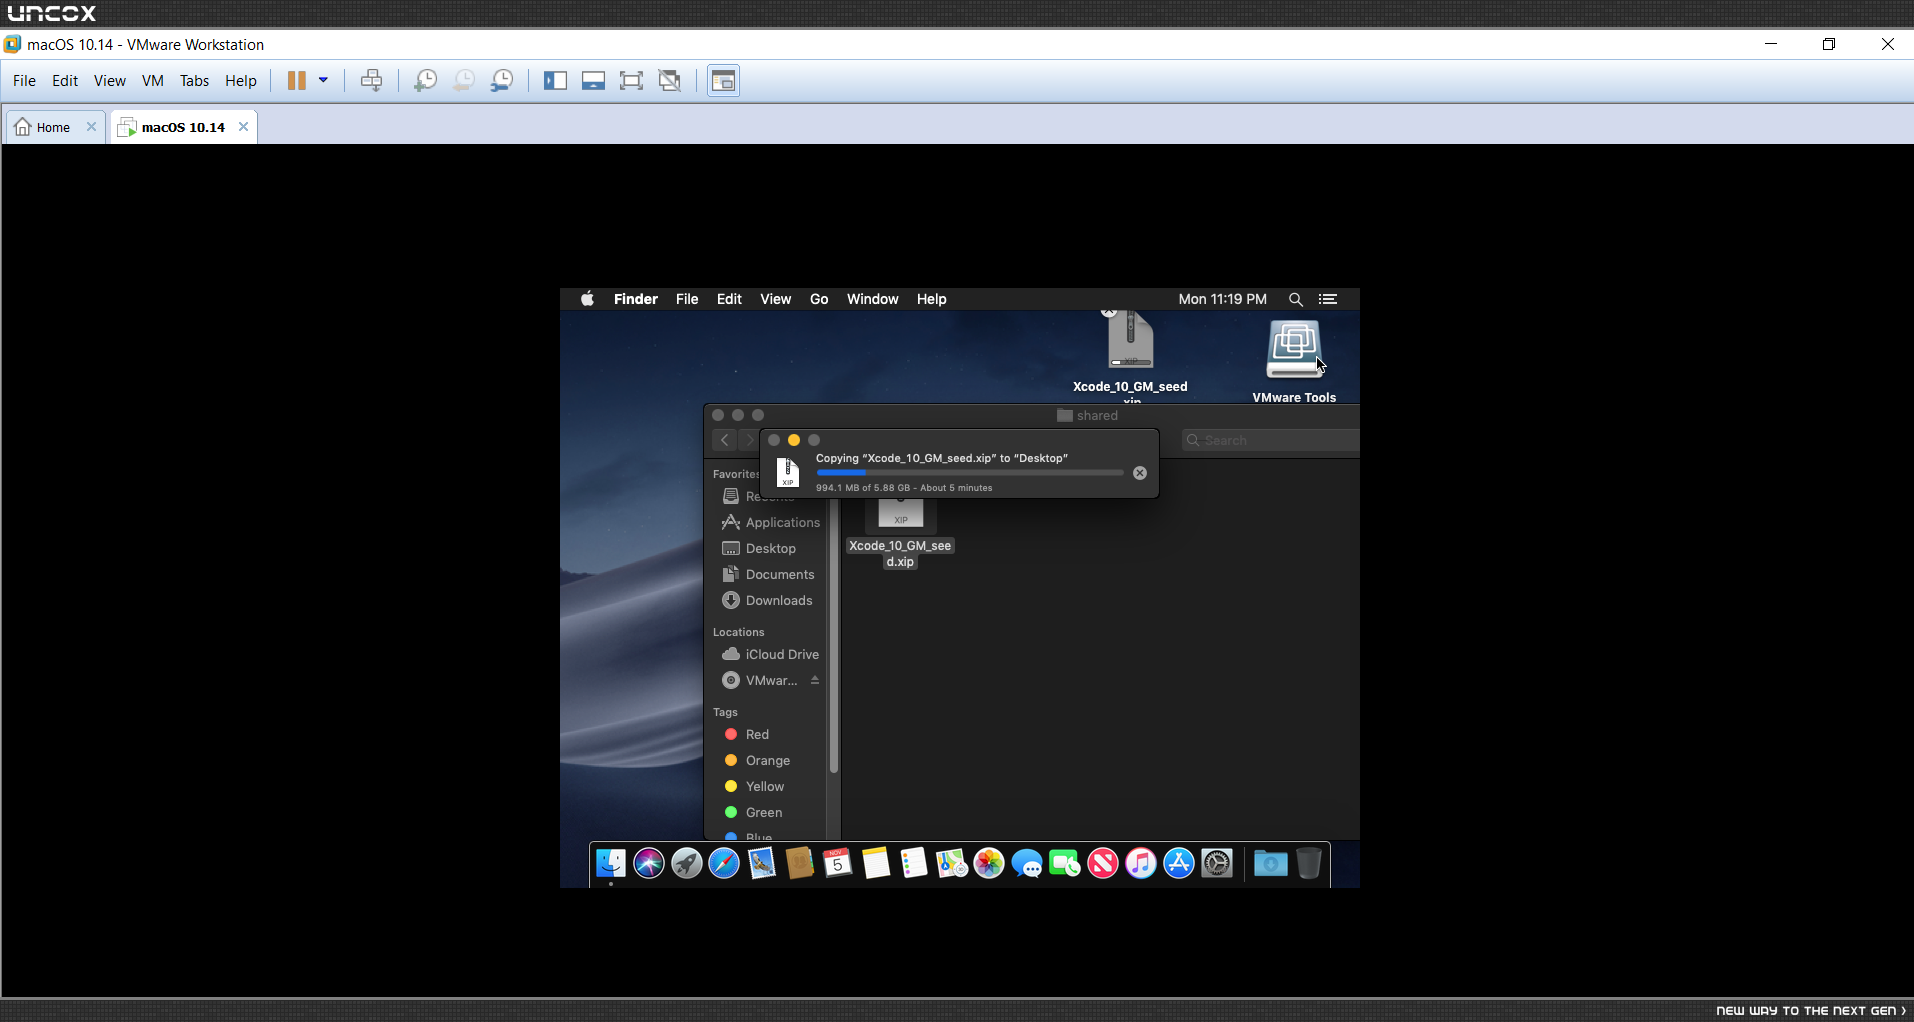Screen dimensions: 1914x1022
Task: Open iCloud Drive in the sidebar
Action: click(x=771, y=654)
